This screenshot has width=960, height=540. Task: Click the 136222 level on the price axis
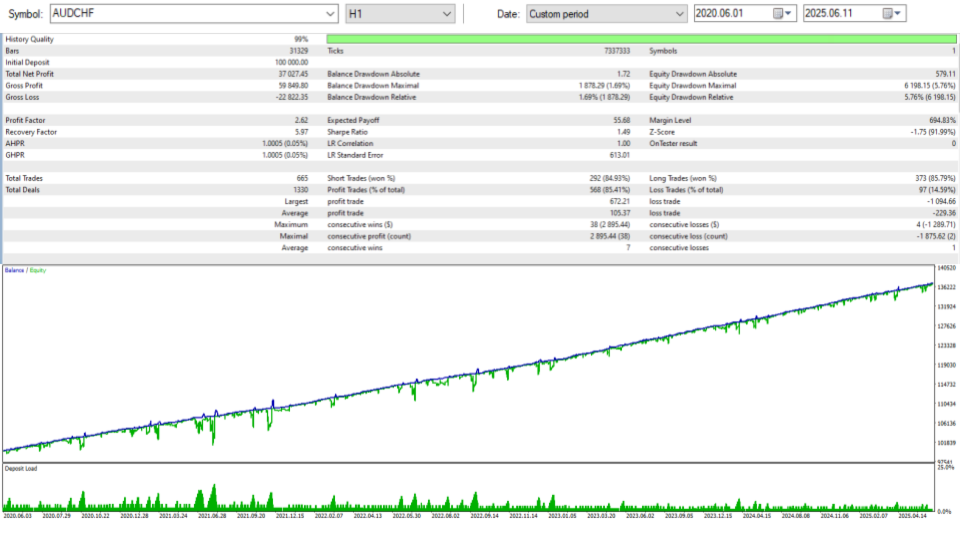pyautogui.click(x=947, y=287)
